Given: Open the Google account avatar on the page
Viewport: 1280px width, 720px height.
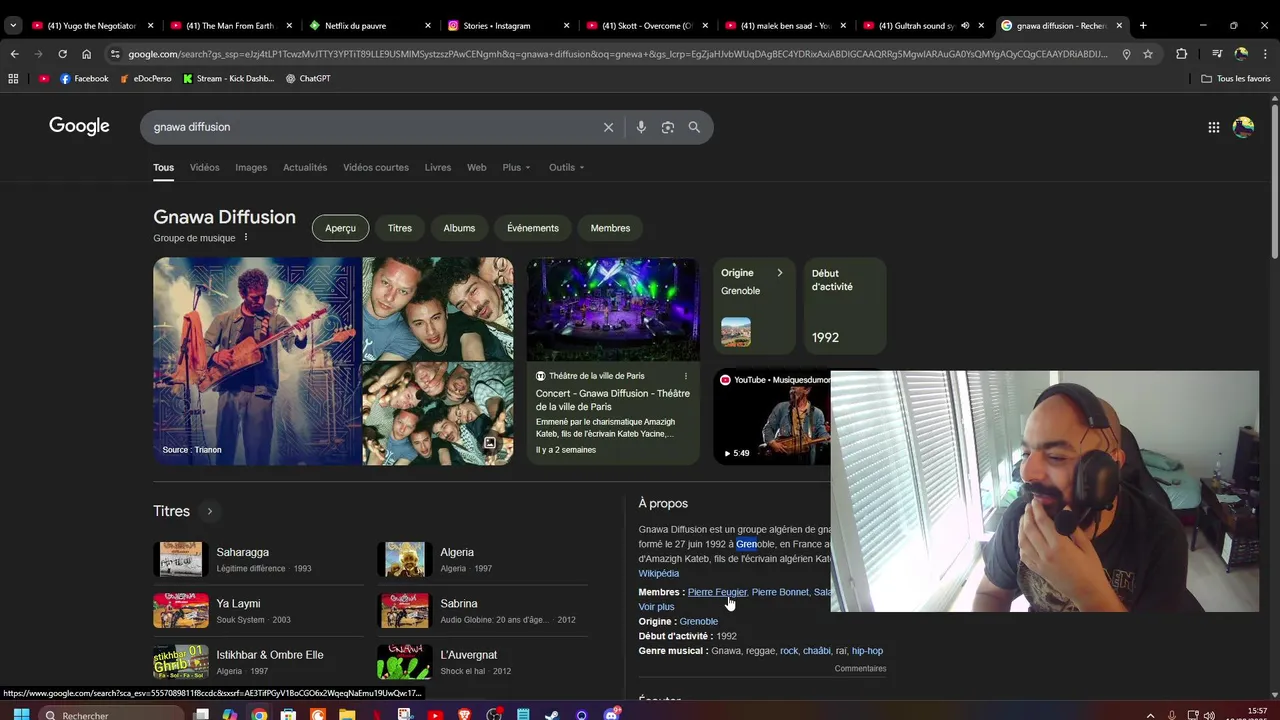Looking at the screenshot, I should pos(1243,127).
